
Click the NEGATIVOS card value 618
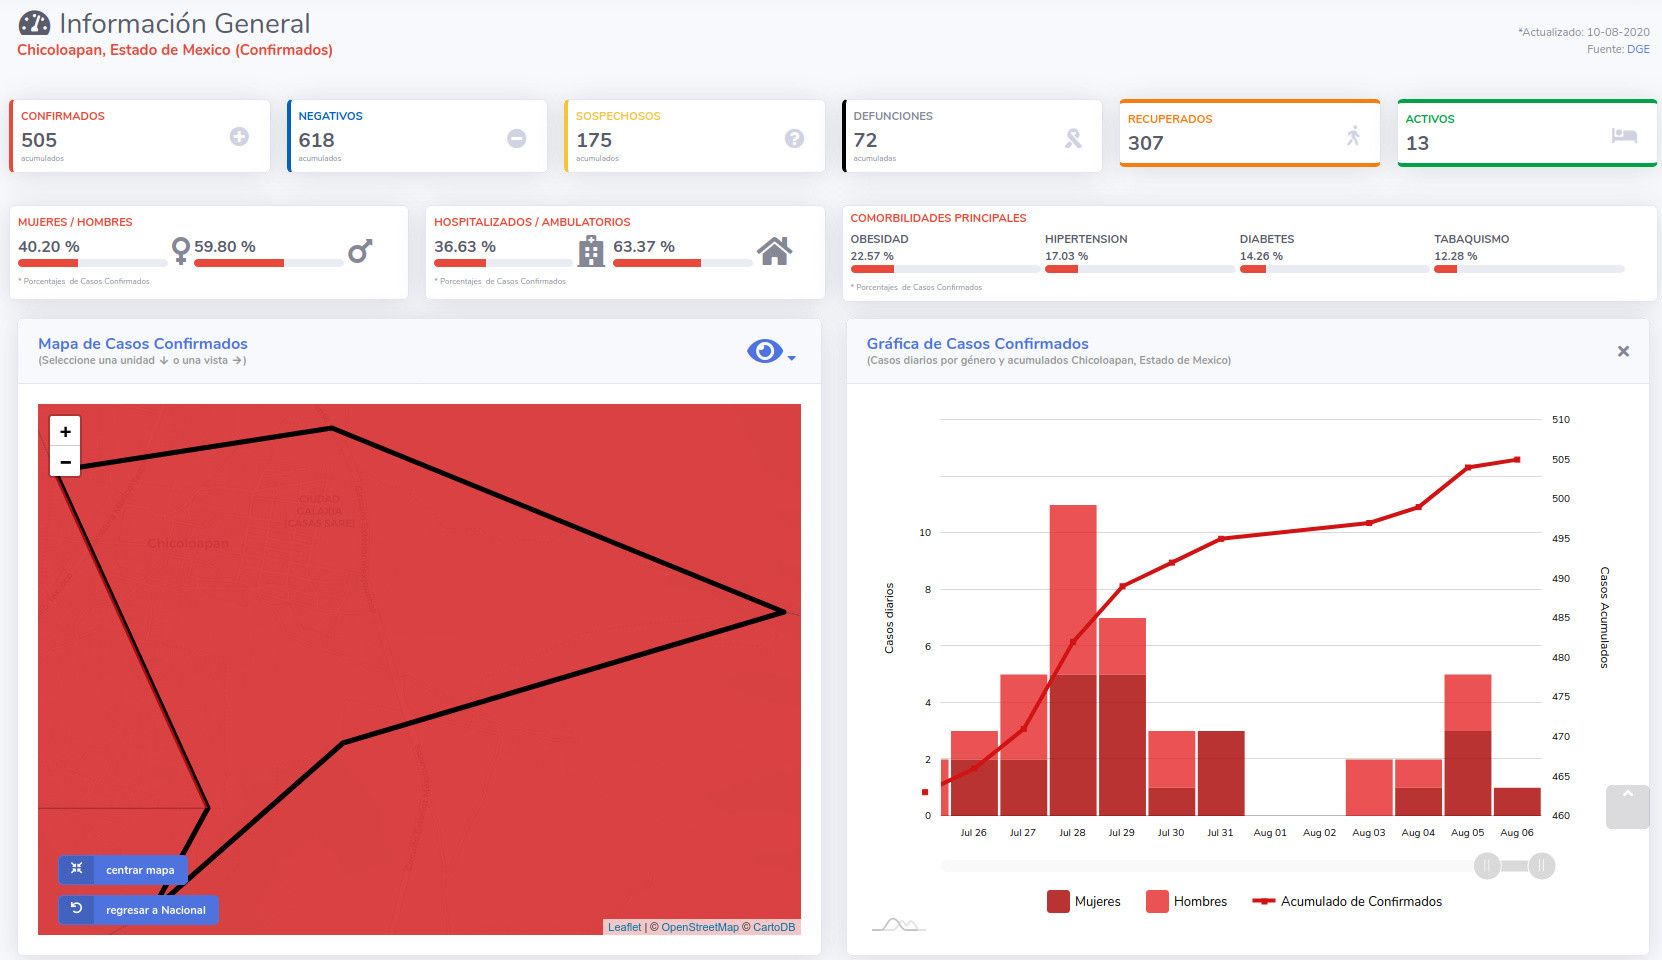[x=316, y=140]
